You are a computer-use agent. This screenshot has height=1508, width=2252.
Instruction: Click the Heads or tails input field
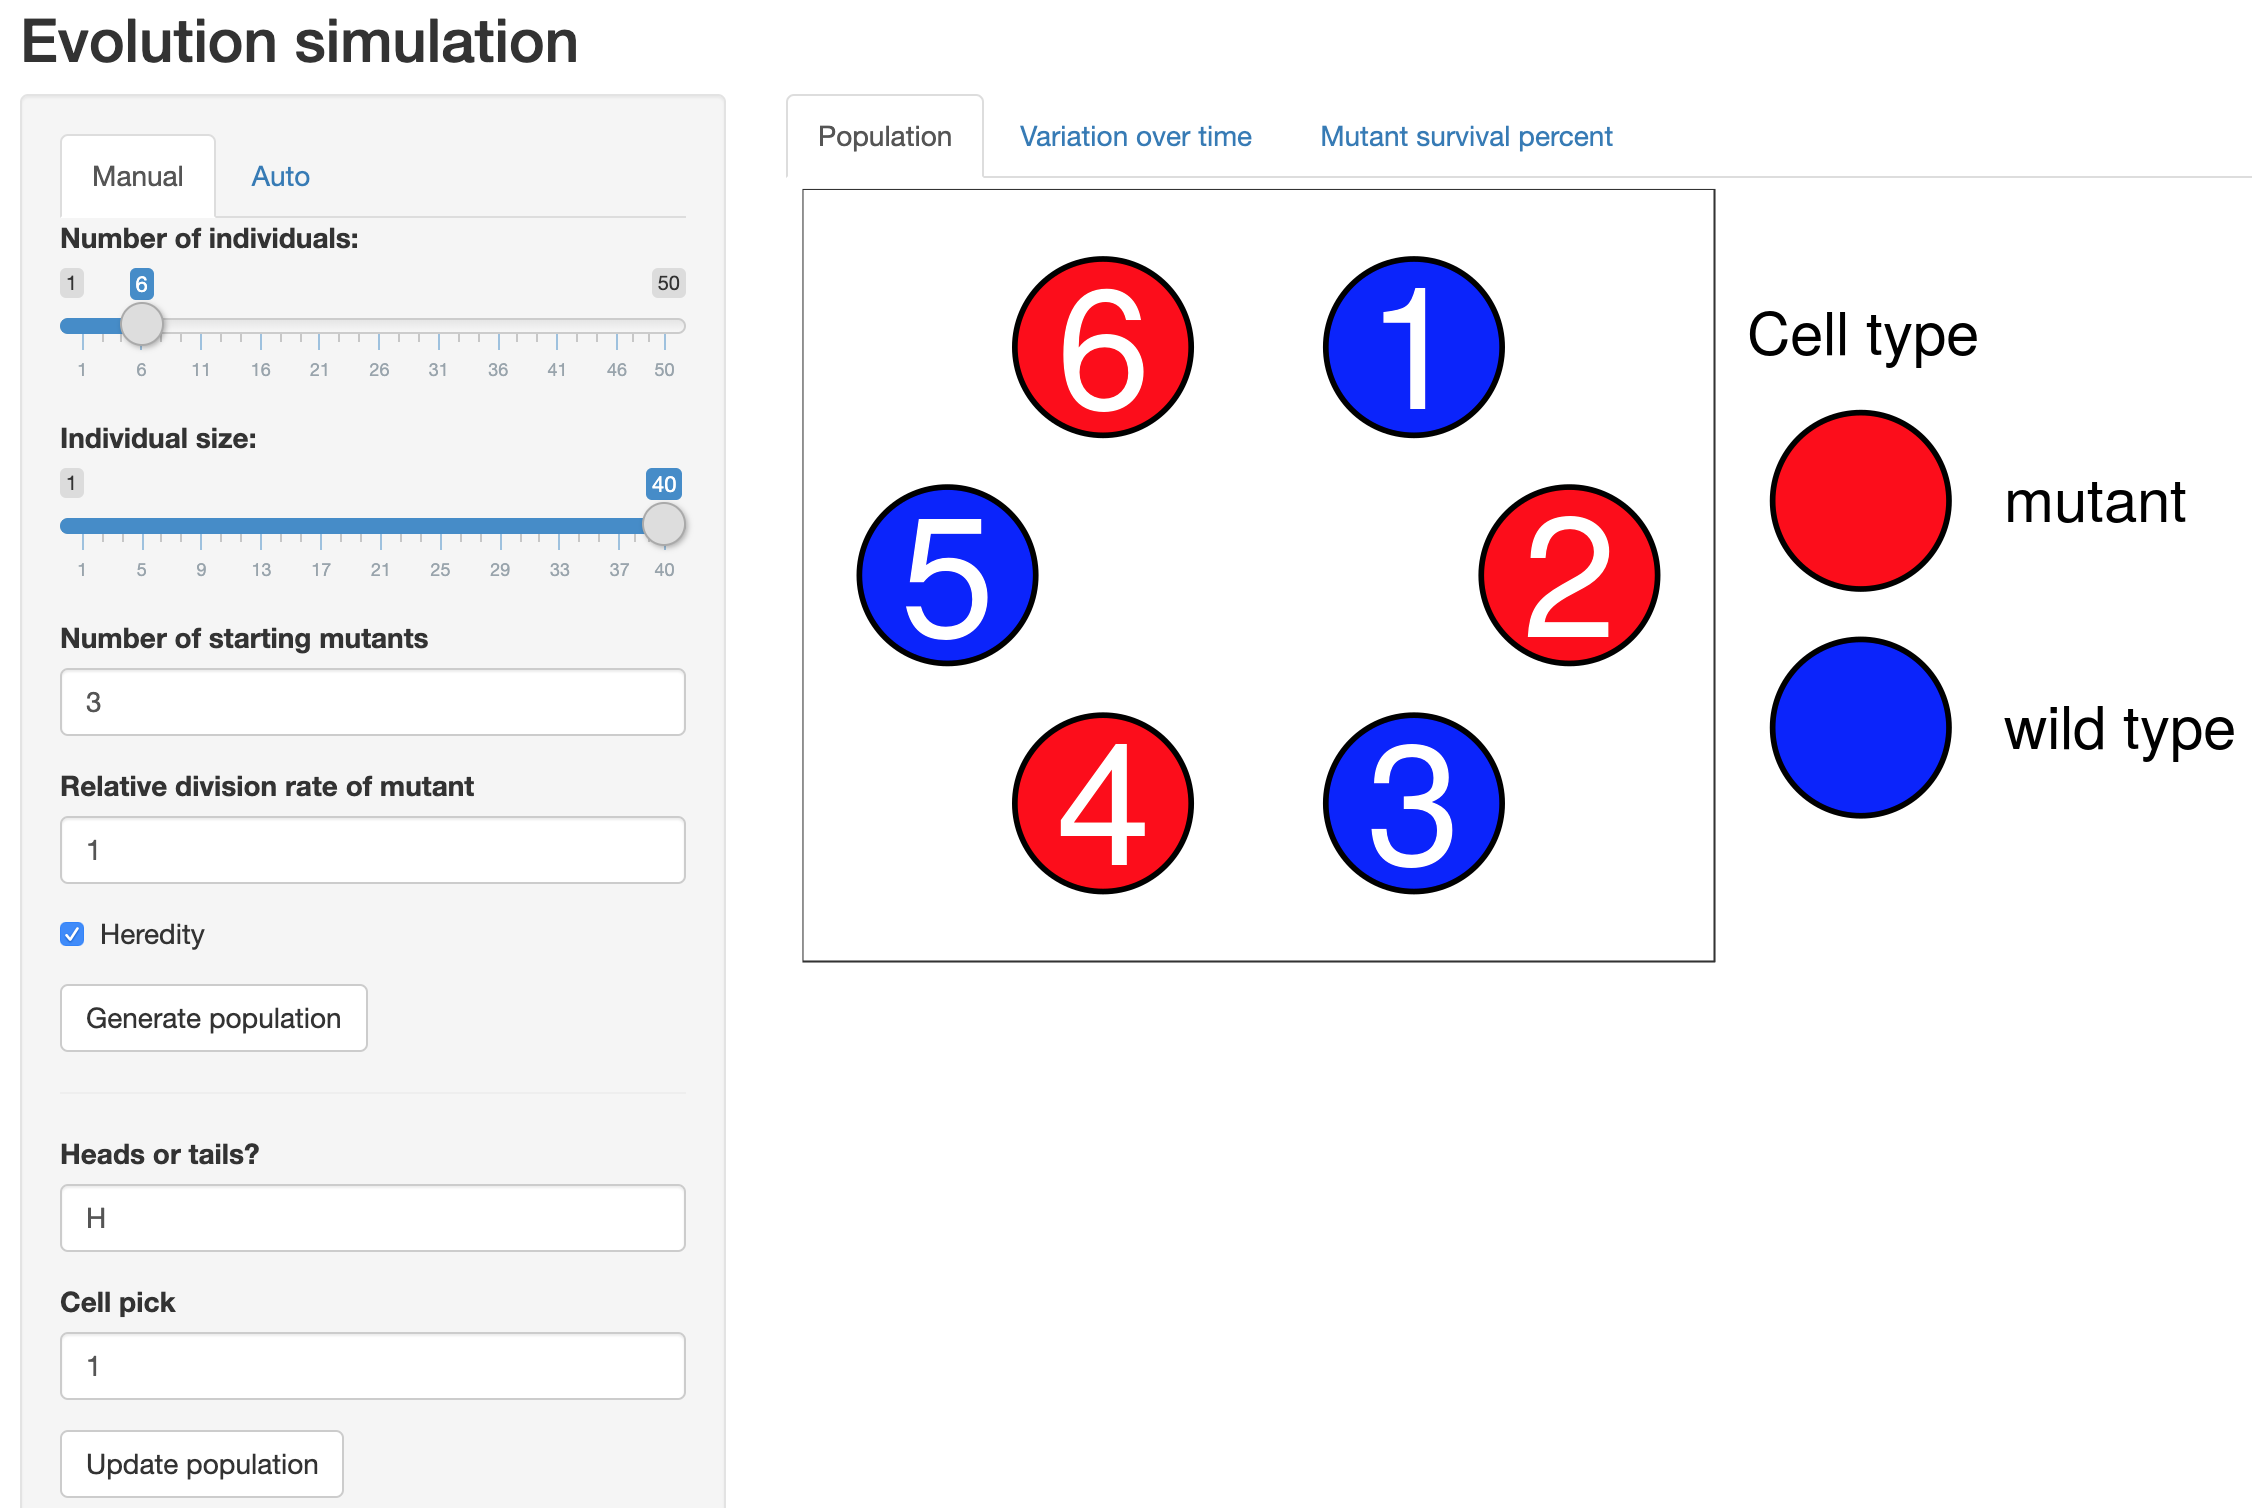(371, 1218)
